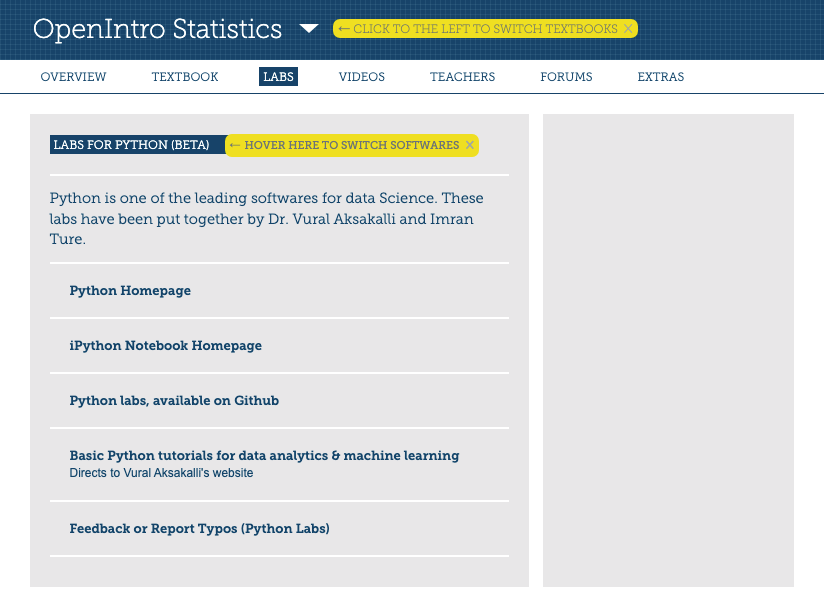Open Basic Python tutorials for data analytics link
Viewport: 824px width, 616px height.
click(x=264, y=455)
